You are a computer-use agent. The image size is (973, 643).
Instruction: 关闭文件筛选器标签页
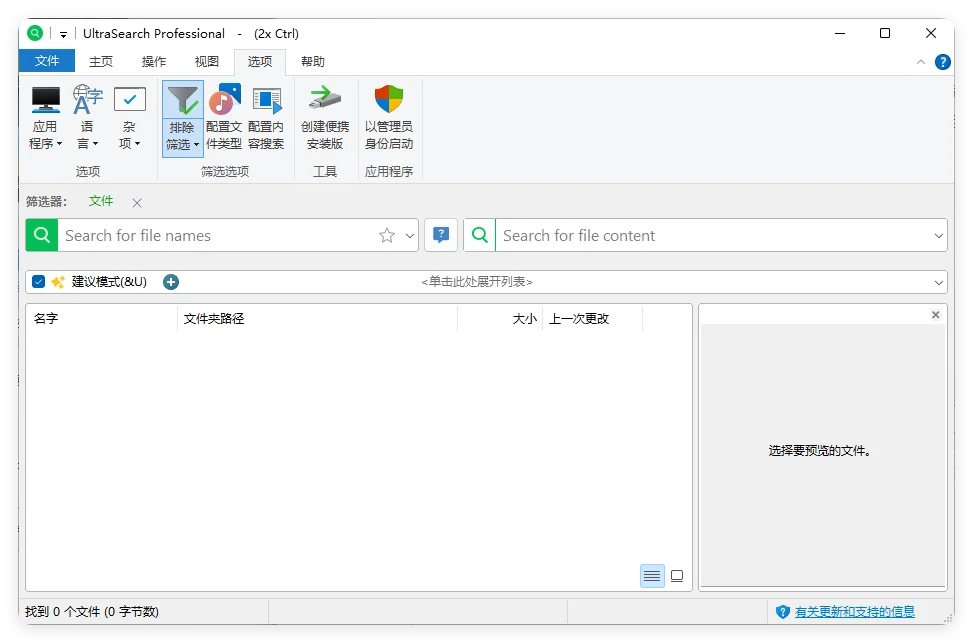coord(136,201)
